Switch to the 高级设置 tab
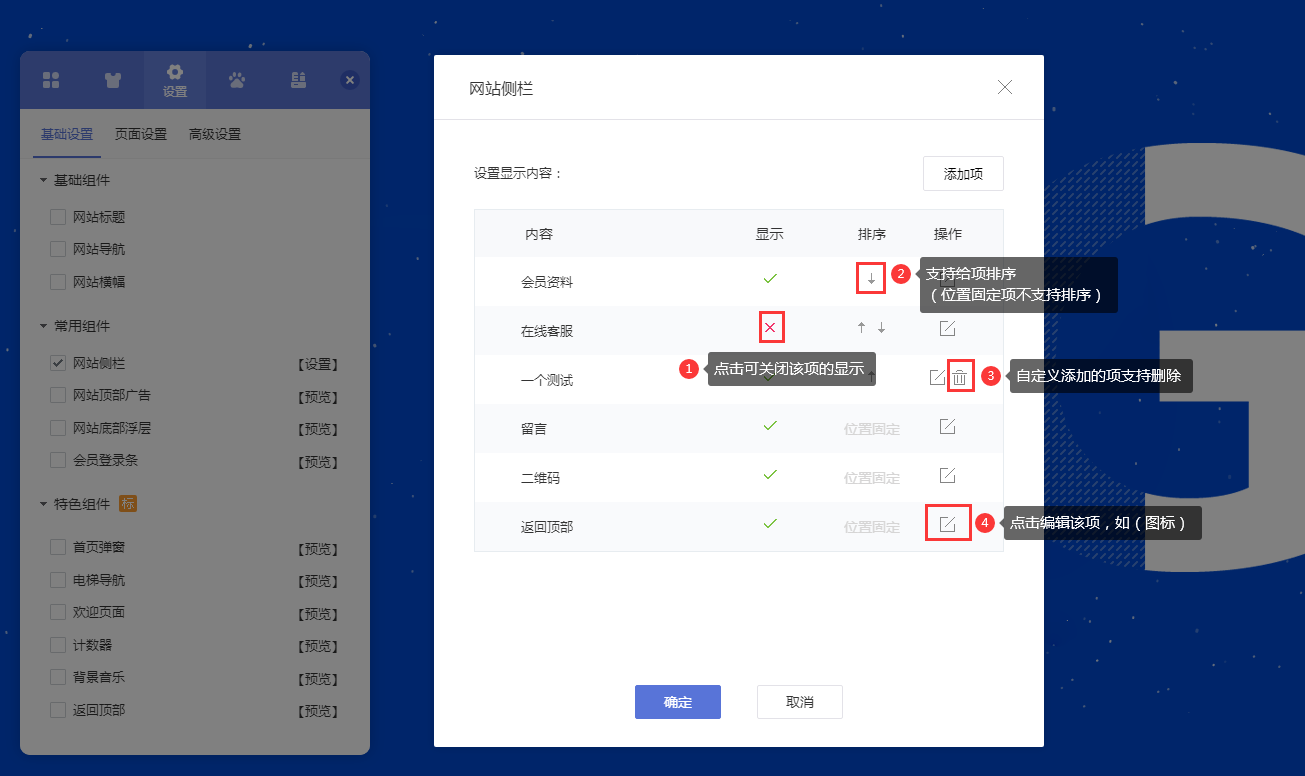This screenshot has height=776, width=1305. [x=215, y=135]
